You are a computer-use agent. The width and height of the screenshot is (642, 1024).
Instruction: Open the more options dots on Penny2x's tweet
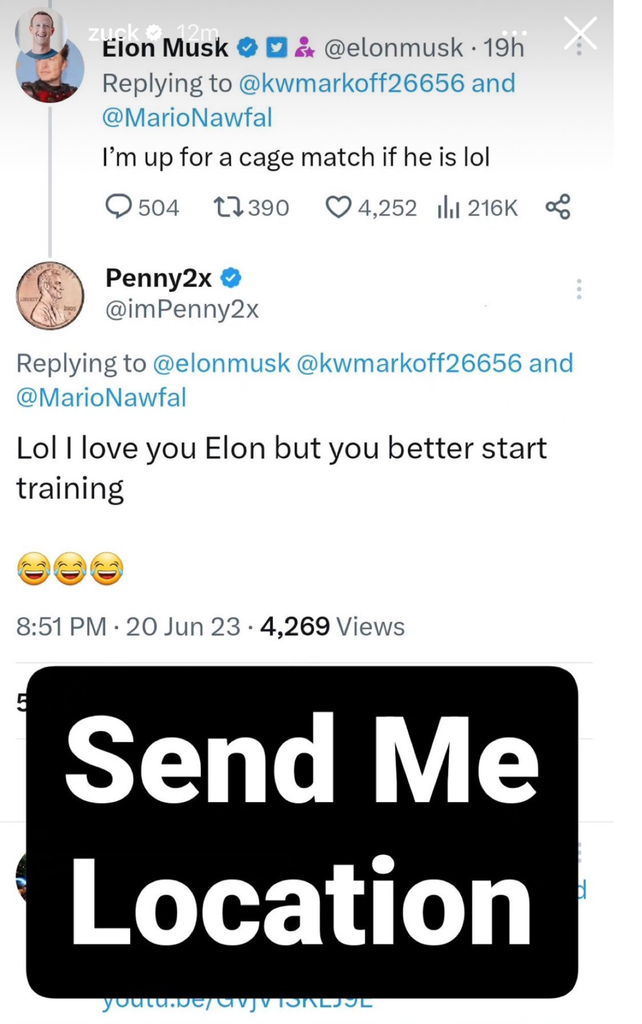578,290
